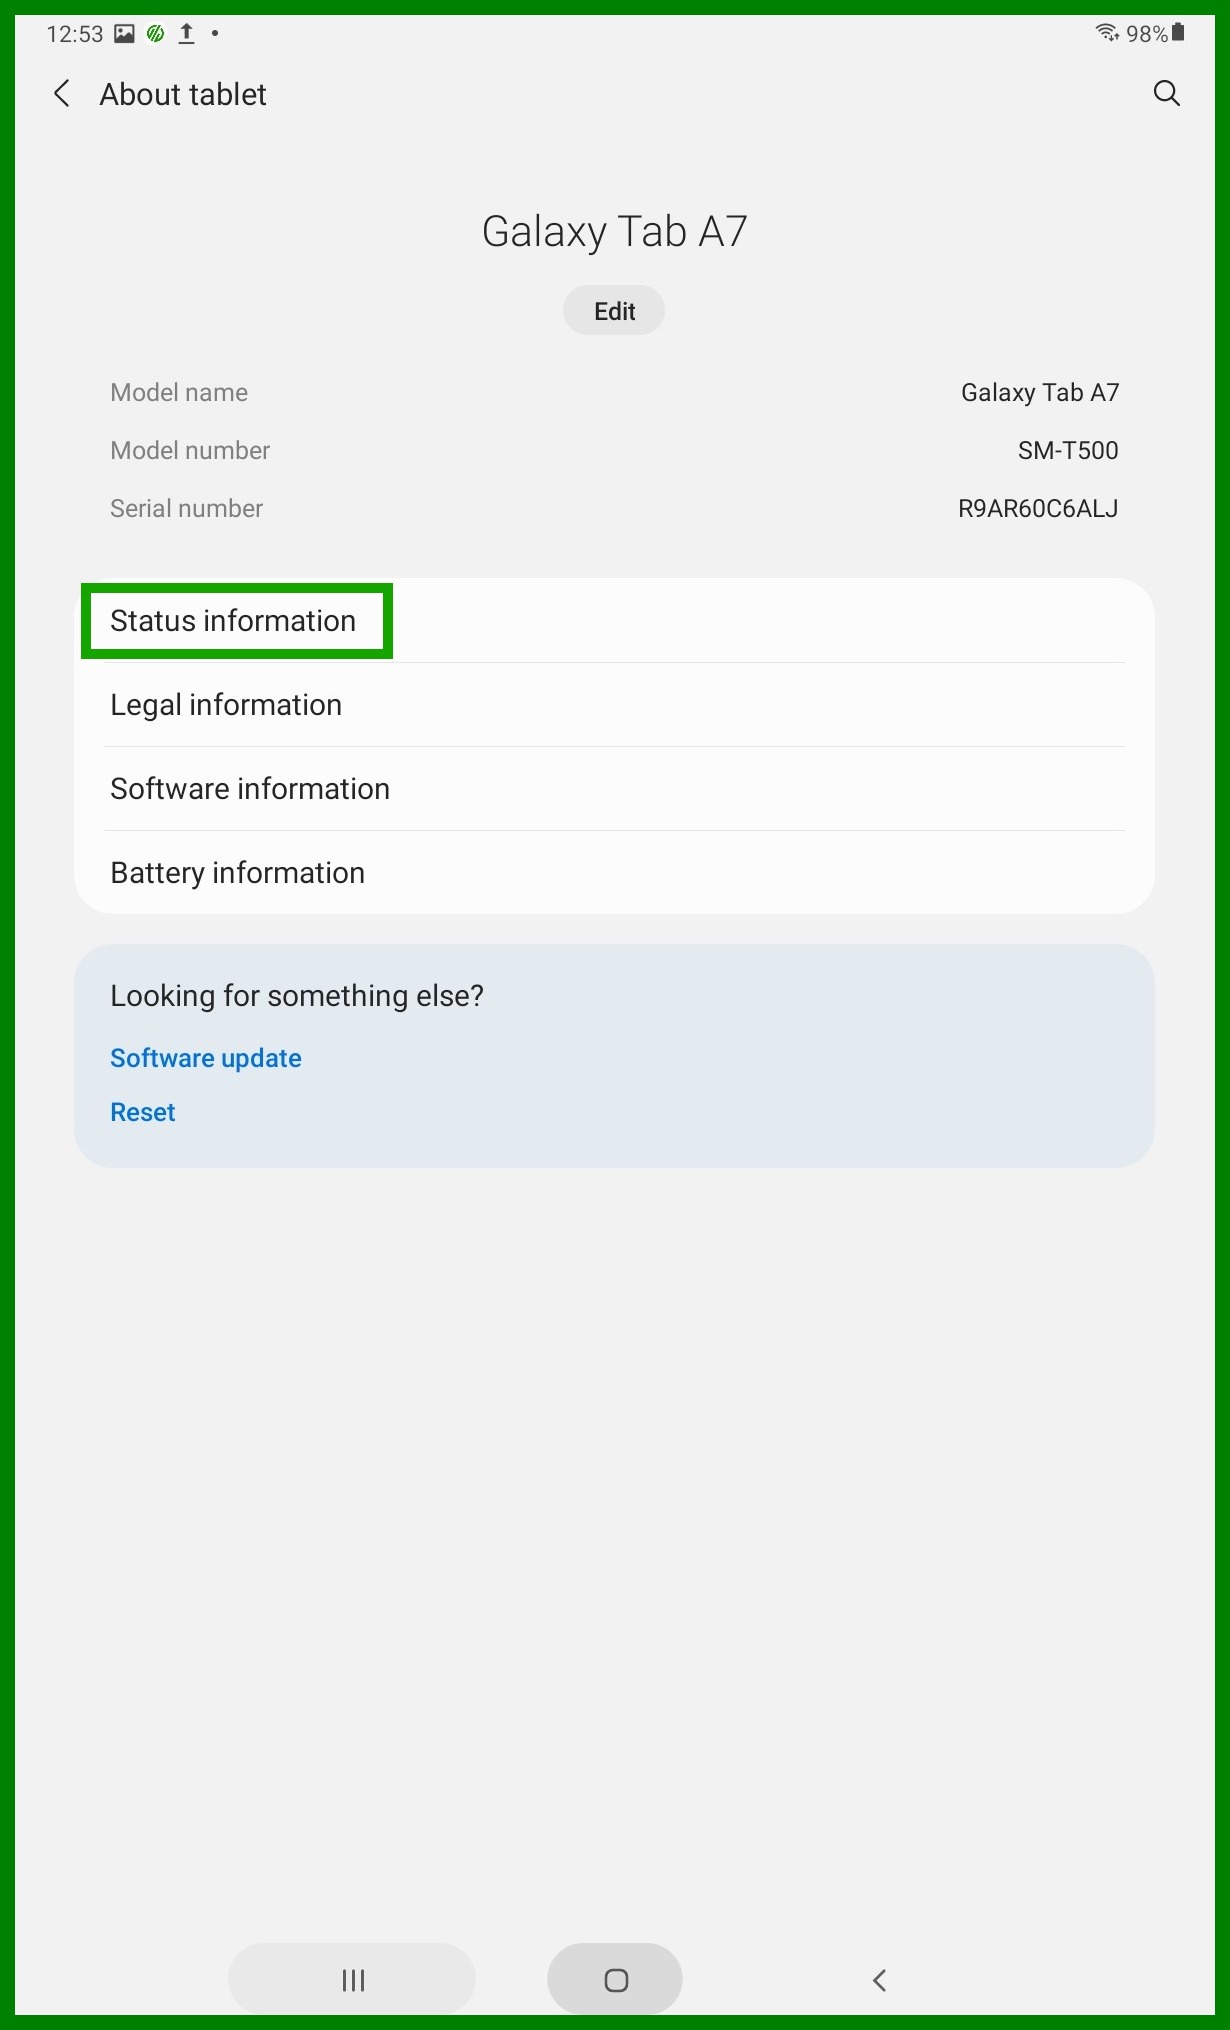Tap the Looking for something else? heading
Screen dimensions: 1230x2030
[297, 995]
